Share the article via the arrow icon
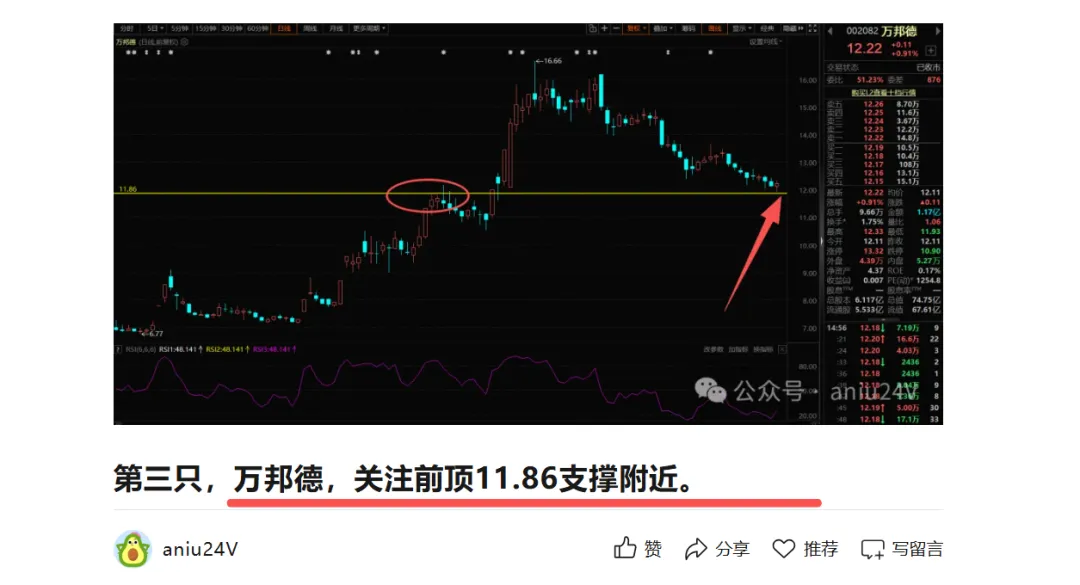This screenshot has width=1080, height=585. click(696, 548)
